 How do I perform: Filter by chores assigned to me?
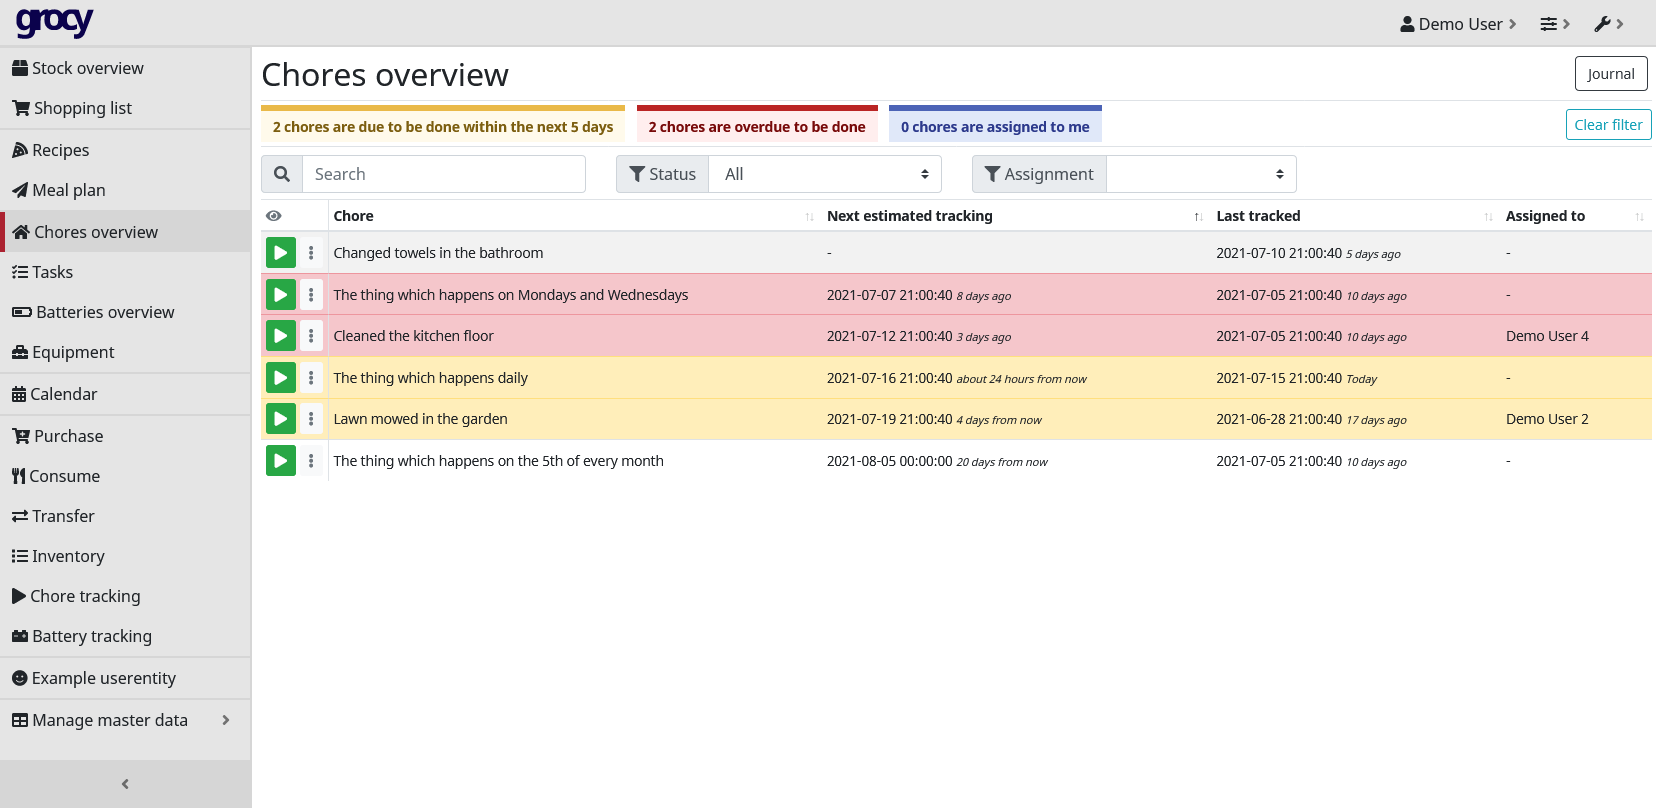pyautogui.click(x=994, y=127)
